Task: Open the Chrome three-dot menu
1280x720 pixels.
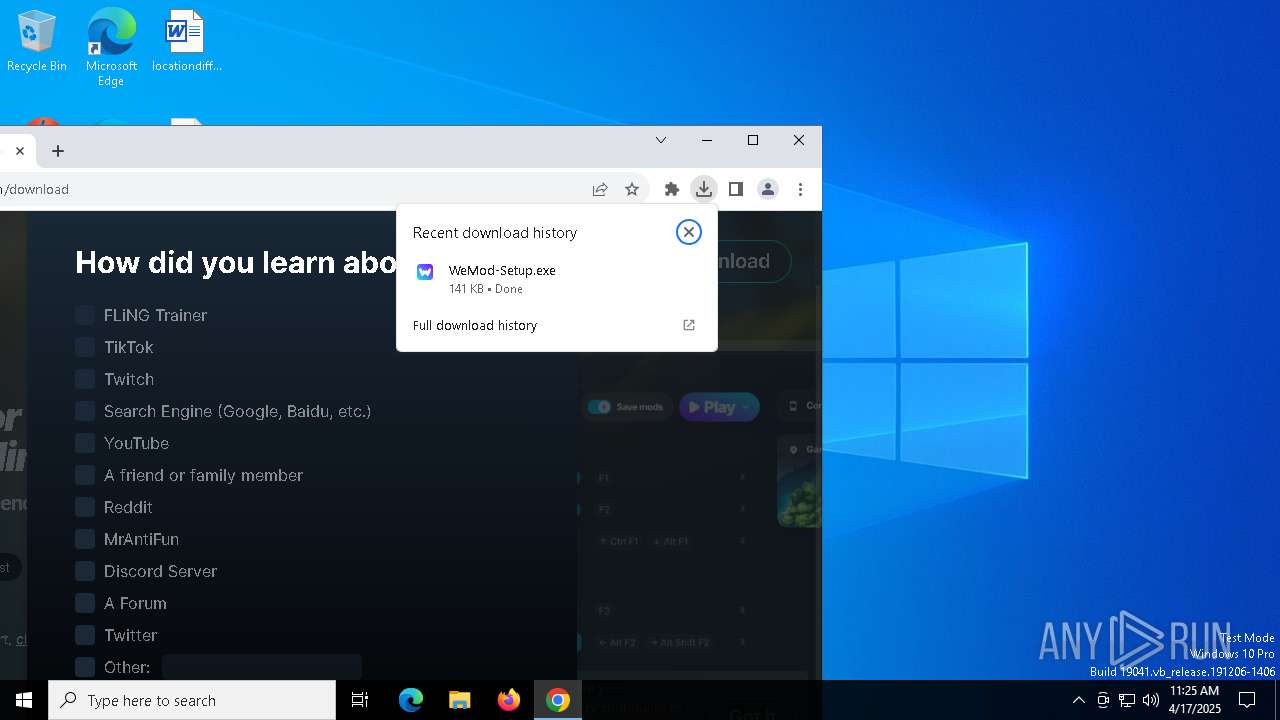Action: pos(800,189)
